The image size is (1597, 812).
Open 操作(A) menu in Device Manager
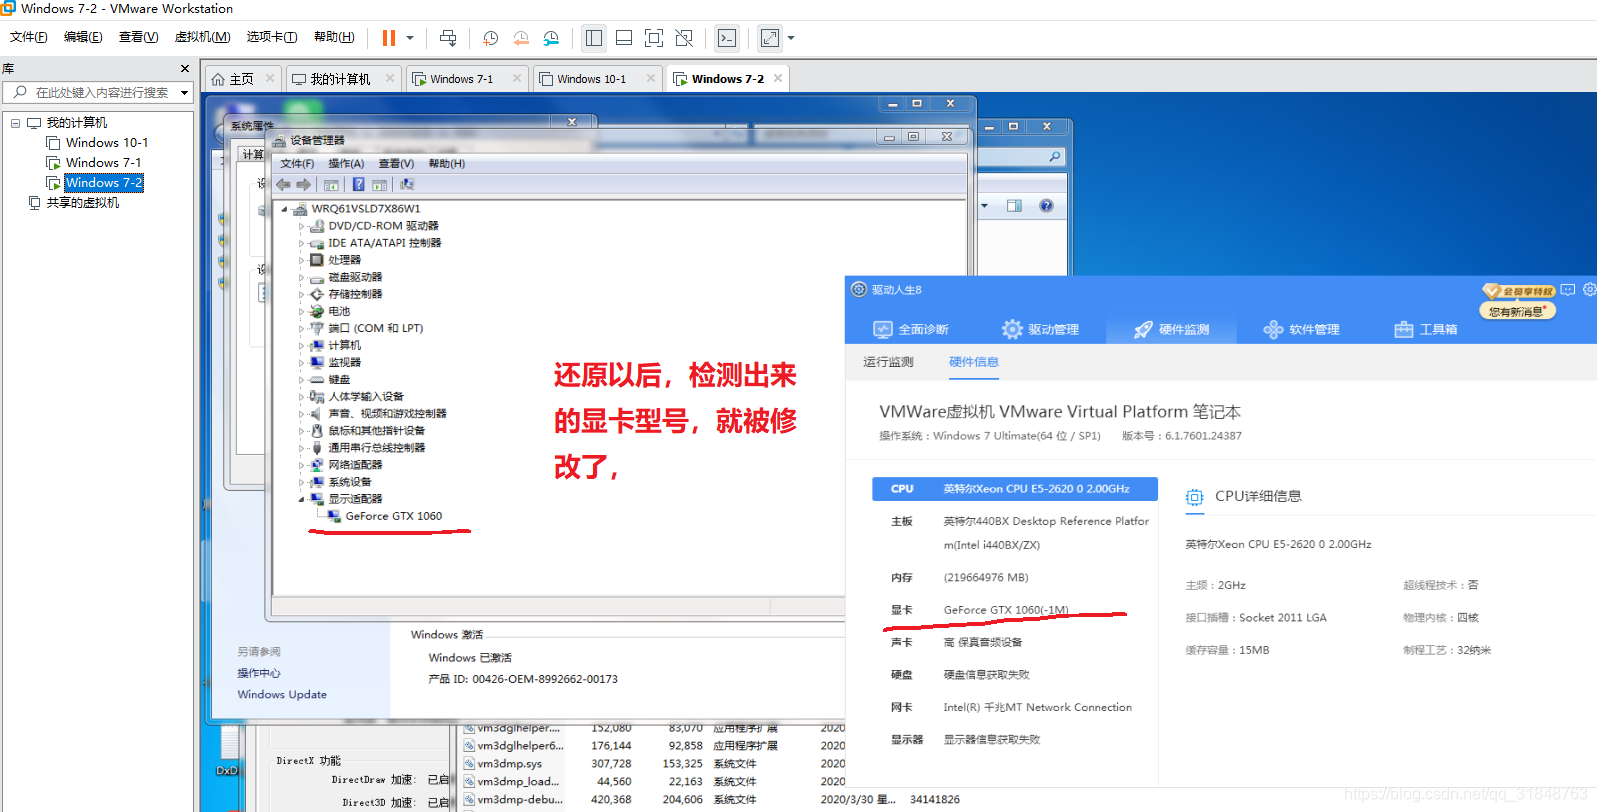[x=346, y=164]
